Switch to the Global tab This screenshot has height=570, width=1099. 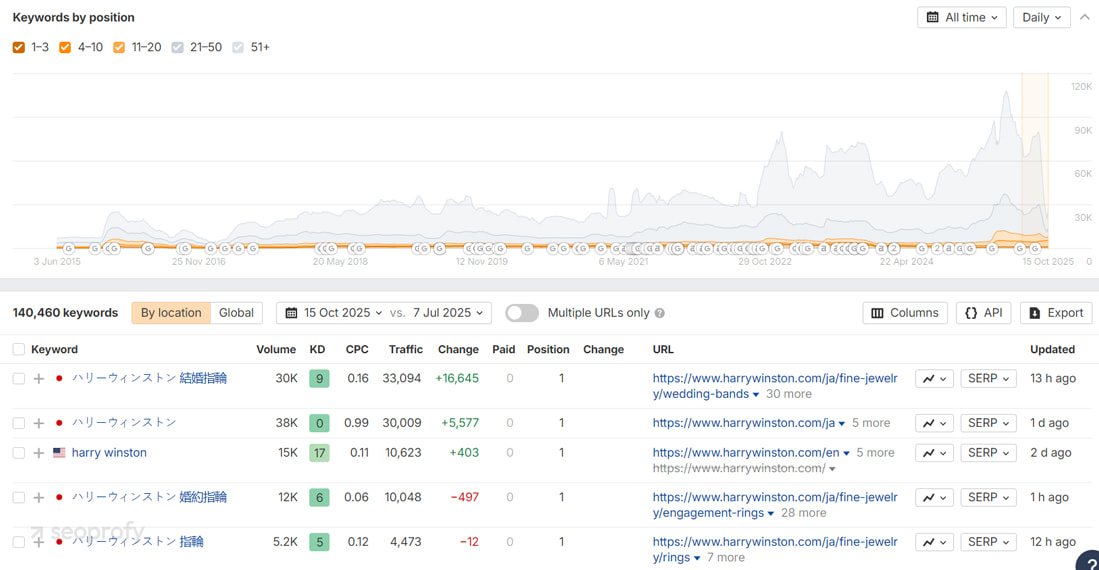tap(236, 313)
